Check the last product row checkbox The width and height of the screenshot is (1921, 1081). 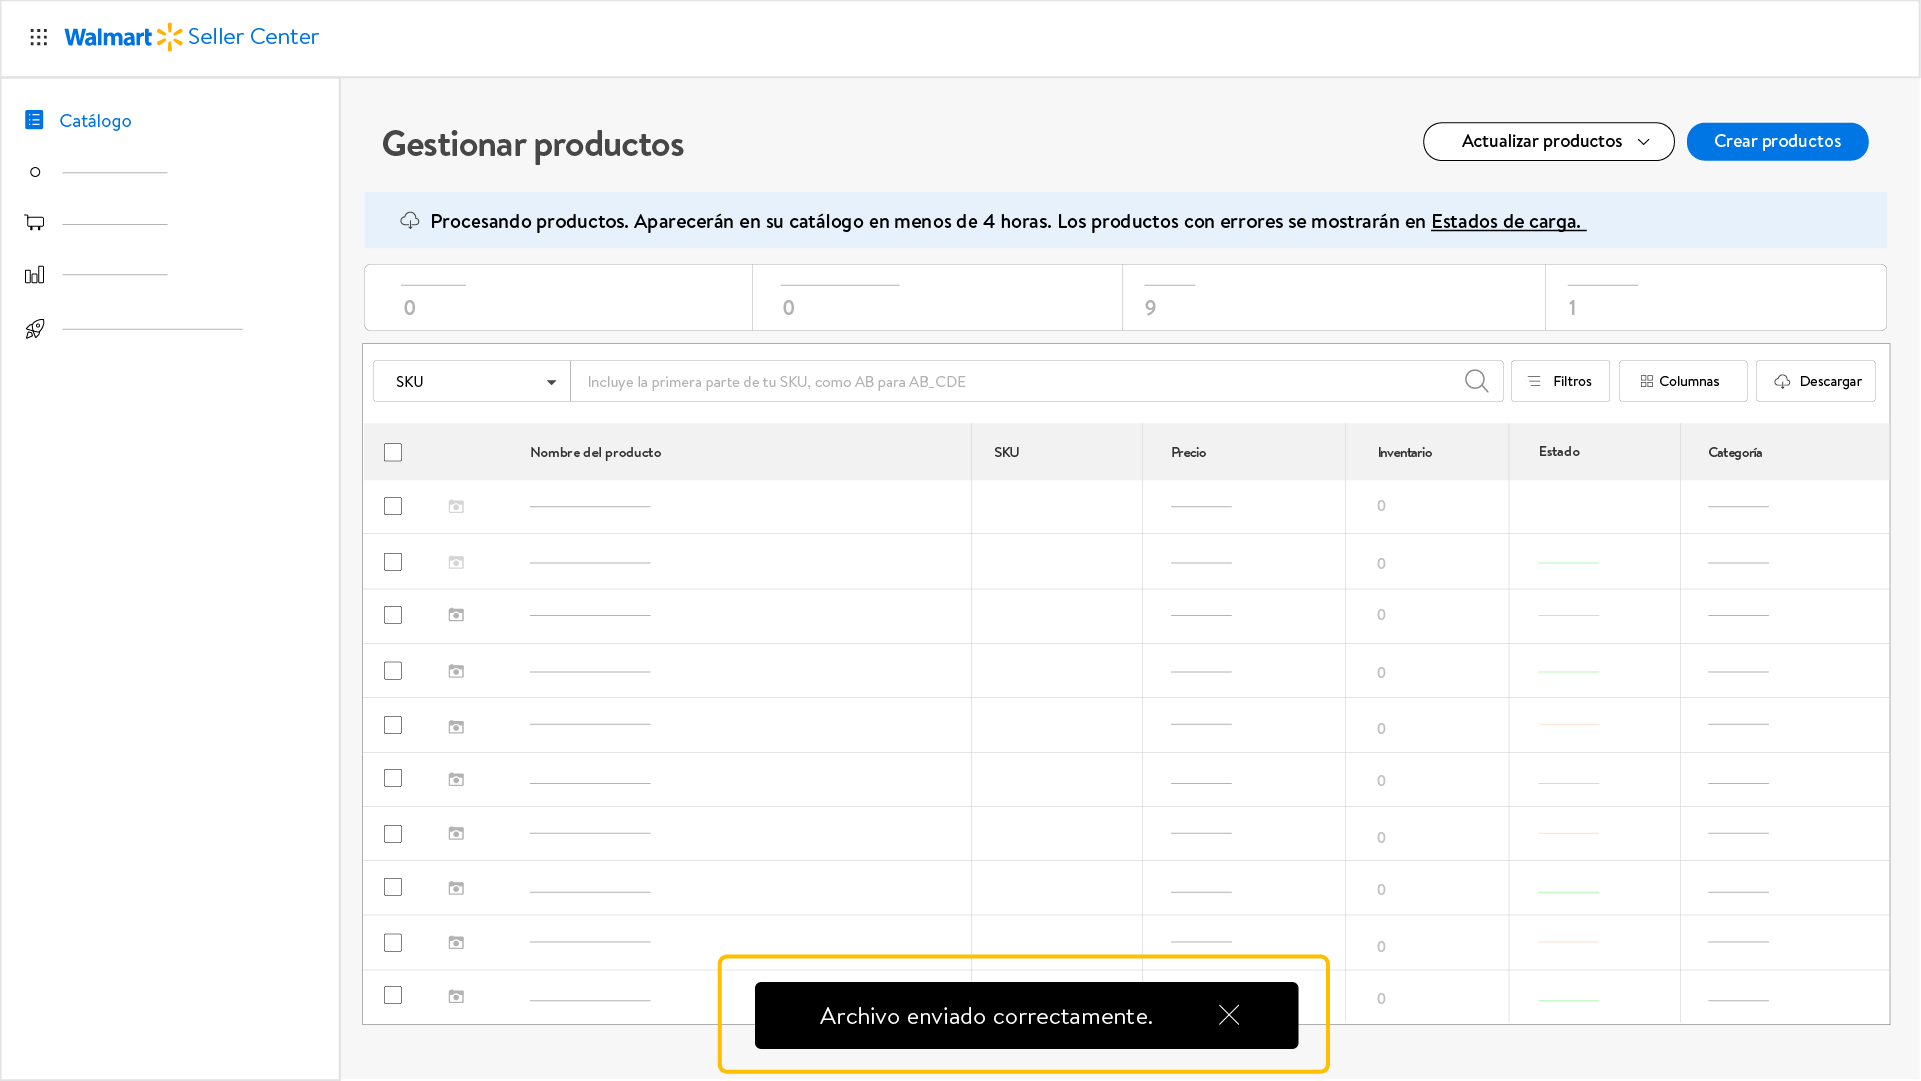pos(393,996)
